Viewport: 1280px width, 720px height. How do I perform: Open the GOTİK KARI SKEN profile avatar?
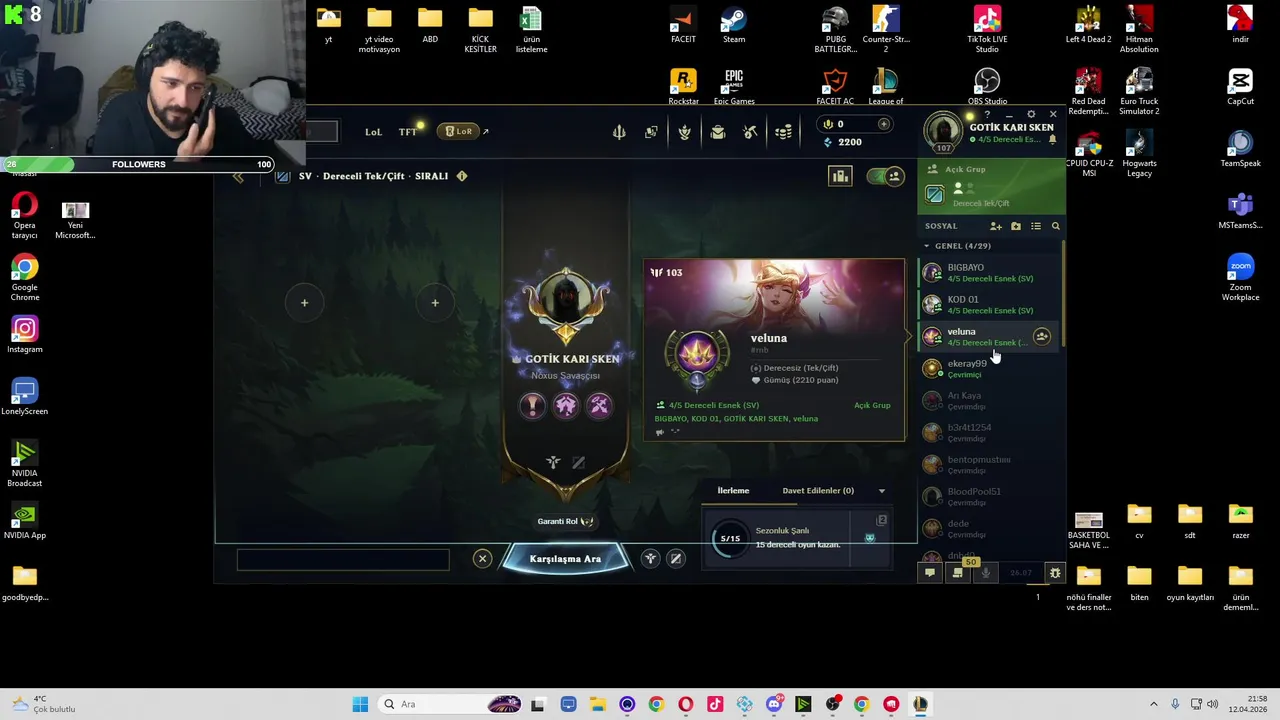[x=942, y=131]
